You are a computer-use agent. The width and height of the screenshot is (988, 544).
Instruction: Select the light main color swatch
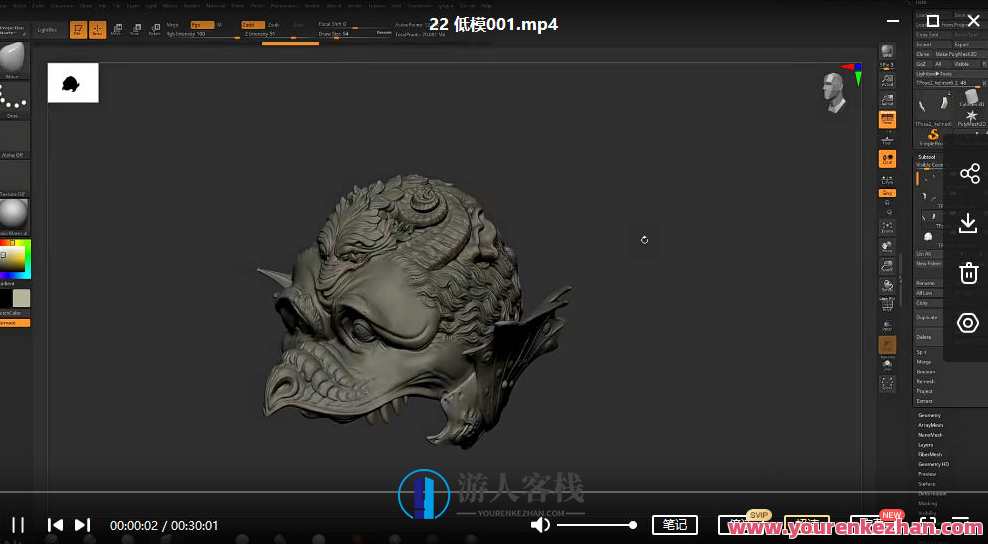click(x=21, y=298)
